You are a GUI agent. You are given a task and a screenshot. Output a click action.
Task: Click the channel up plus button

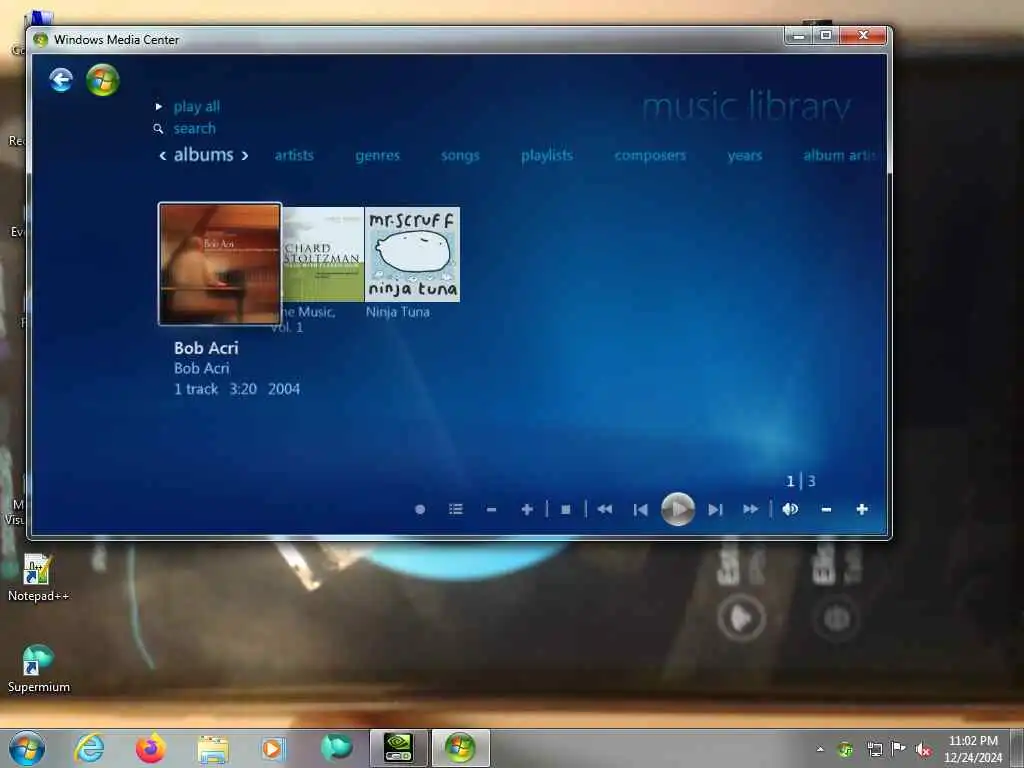(527, 509)
